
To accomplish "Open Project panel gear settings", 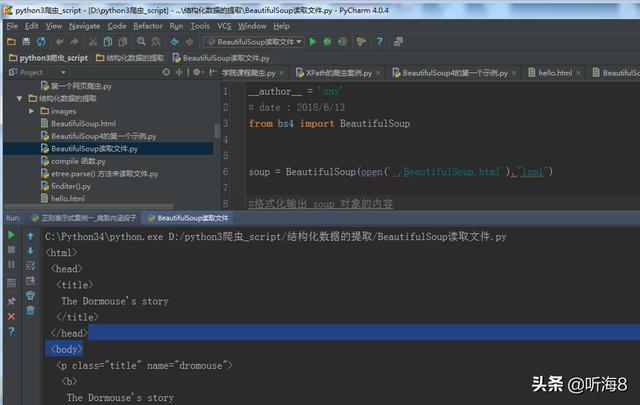I will [x=197, y=72].
